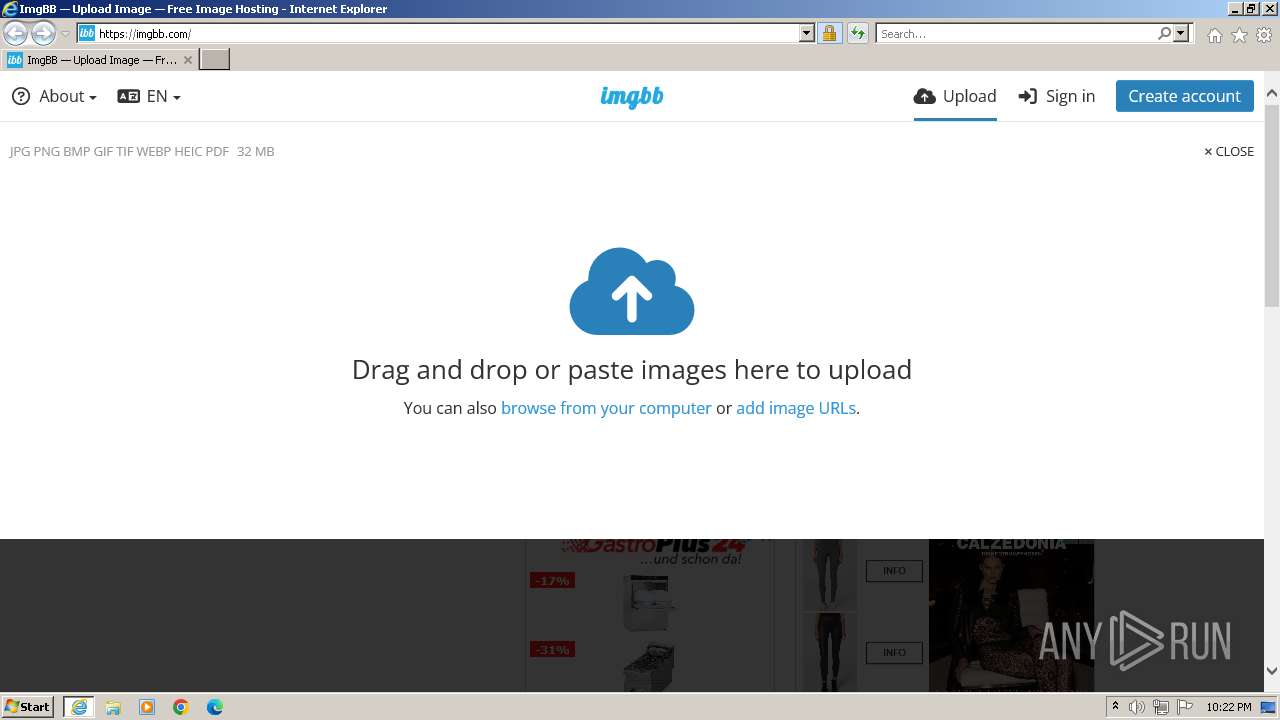Launch Edge from the taskbar

[x=215, y=707]
